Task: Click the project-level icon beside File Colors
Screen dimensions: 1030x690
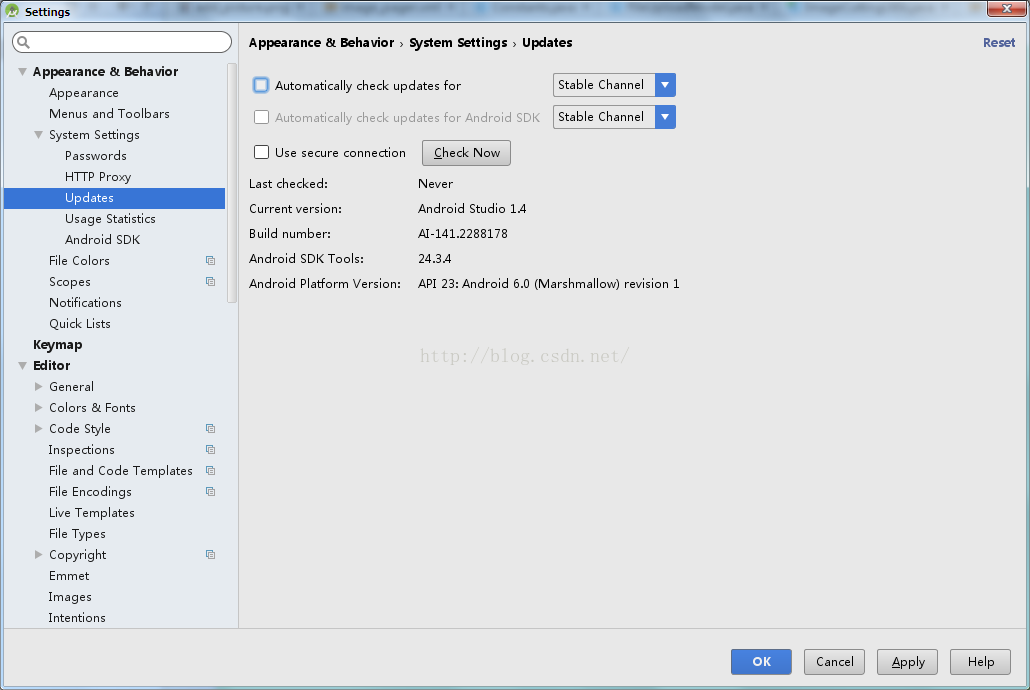Action: [x=210, y=261]
